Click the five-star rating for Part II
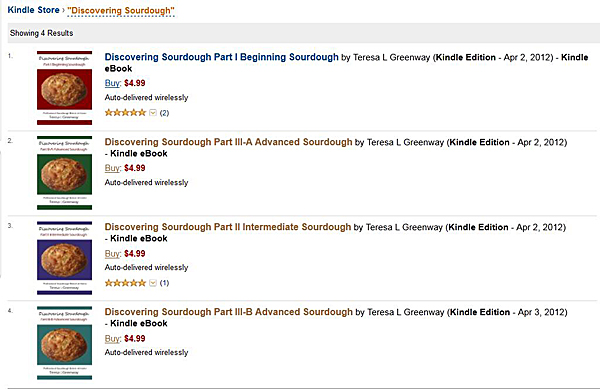This screenshot has width=600, height=389. point(125,283)
